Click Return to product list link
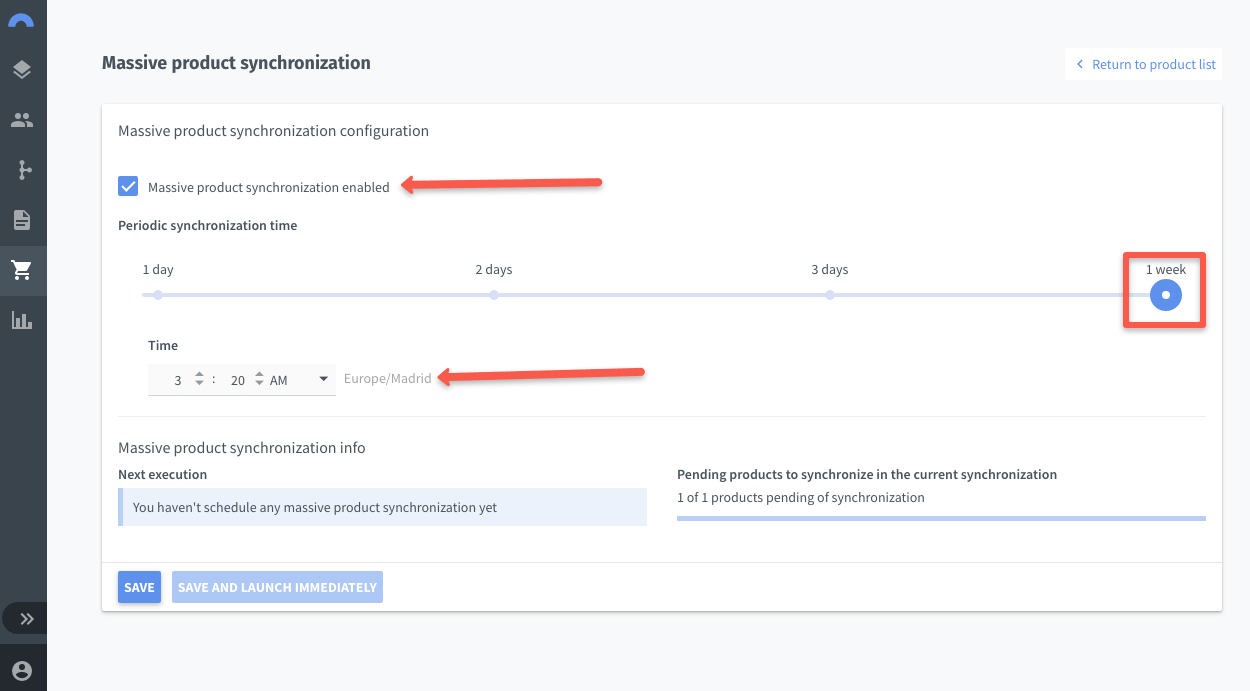Screen dimensions: 1250x691 (x=1145, y=64)
